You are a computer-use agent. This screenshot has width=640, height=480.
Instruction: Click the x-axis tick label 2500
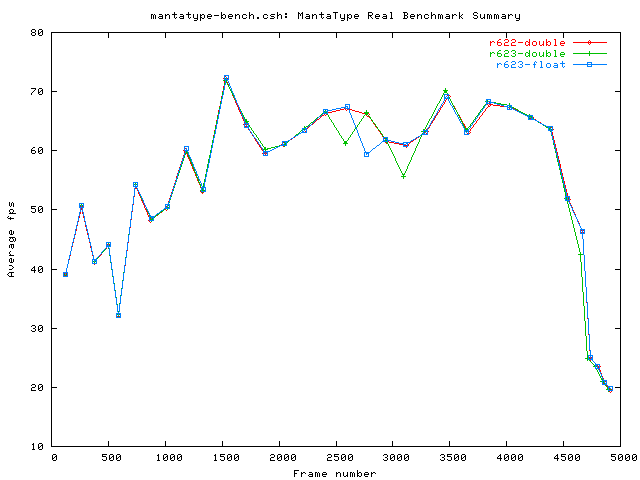[x=340, y=458]
